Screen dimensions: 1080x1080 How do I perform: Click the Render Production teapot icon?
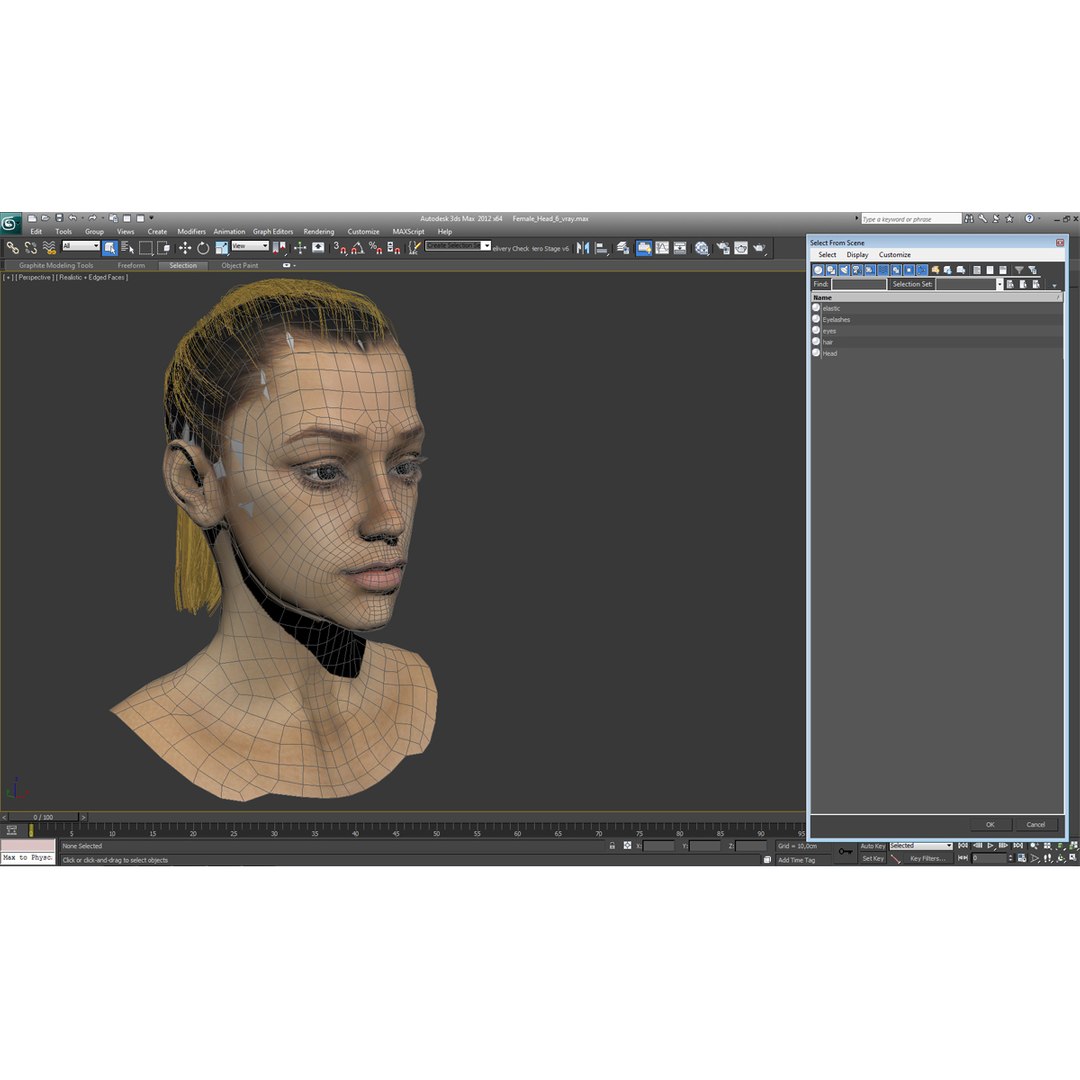coord(759,248)
